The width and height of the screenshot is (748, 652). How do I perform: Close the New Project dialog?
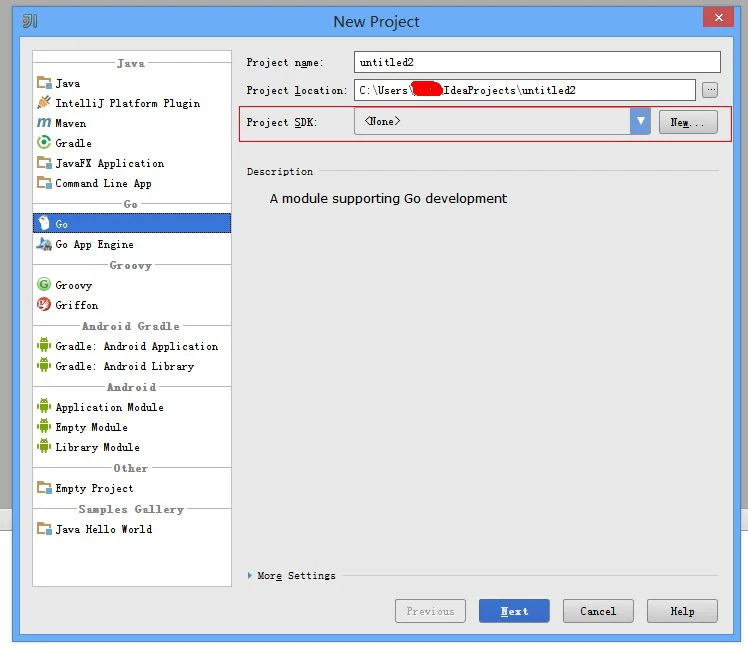tap(718, 18)
